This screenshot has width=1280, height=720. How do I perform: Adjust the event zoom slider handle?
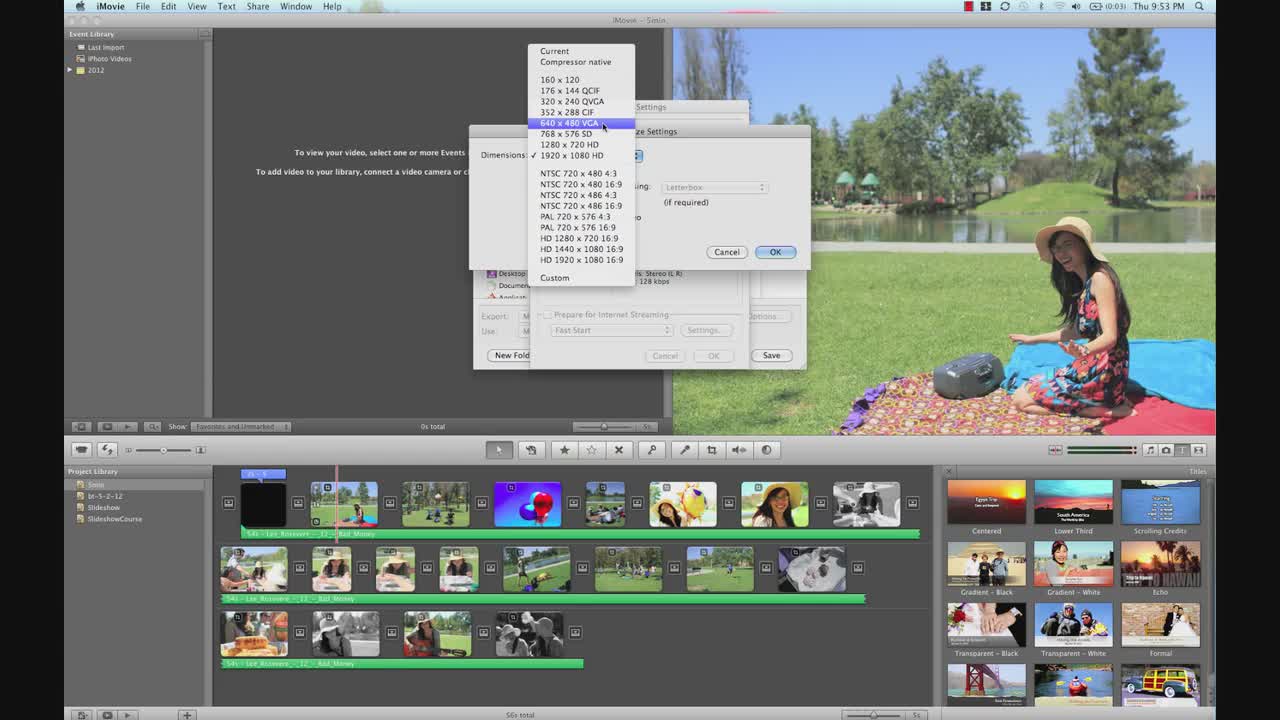[x=603, y=427]
